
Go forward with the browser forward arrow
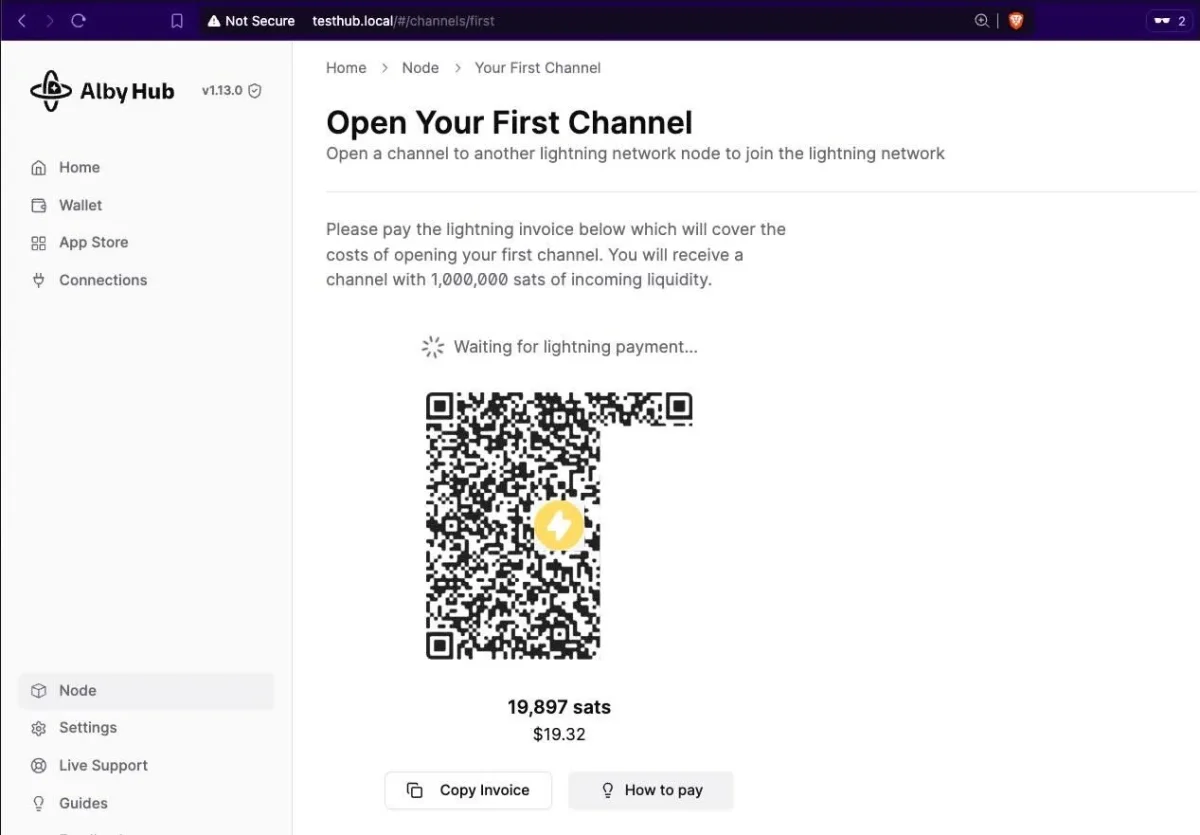50,20
